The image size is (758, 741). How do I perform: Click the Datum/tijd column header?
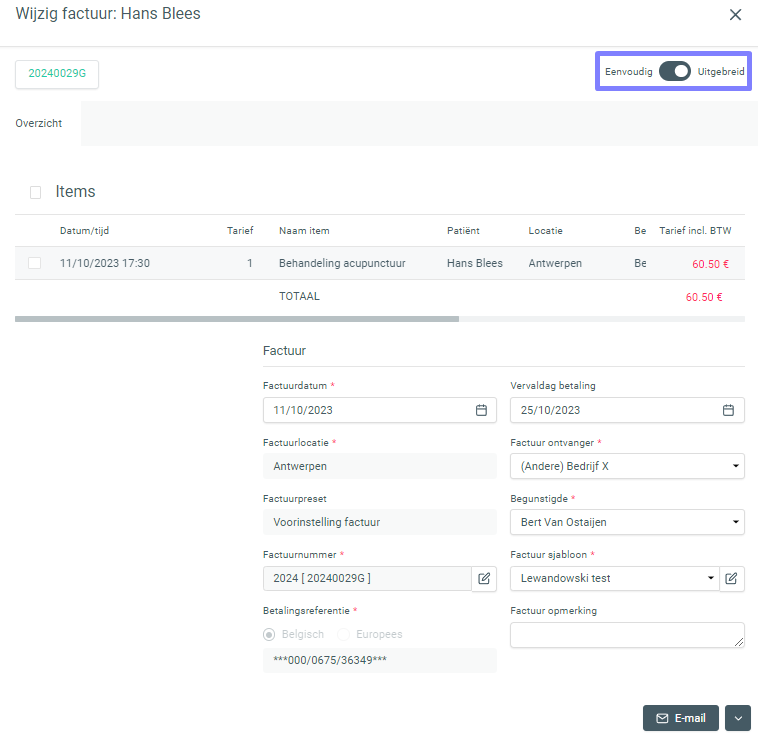click(x=85, y=231)
